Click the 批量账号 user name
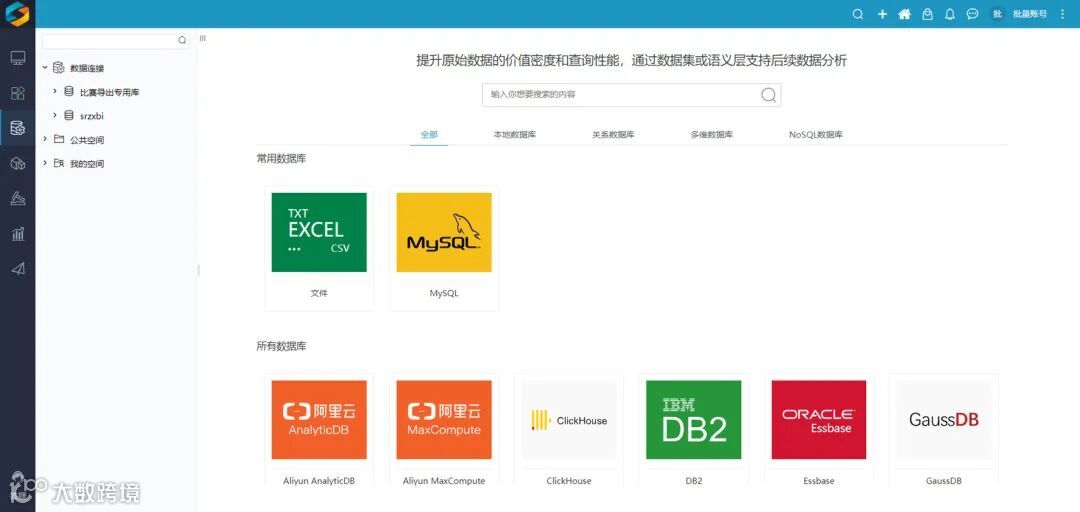Screen dimensions: 1080x512 tap(1030, 14)
